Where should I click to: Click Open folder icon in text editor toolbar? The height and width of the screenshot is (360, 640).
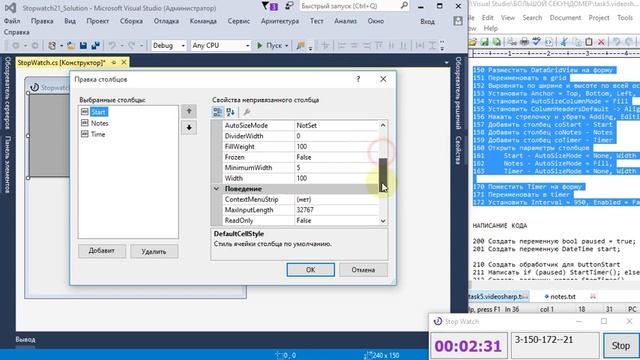473,42
